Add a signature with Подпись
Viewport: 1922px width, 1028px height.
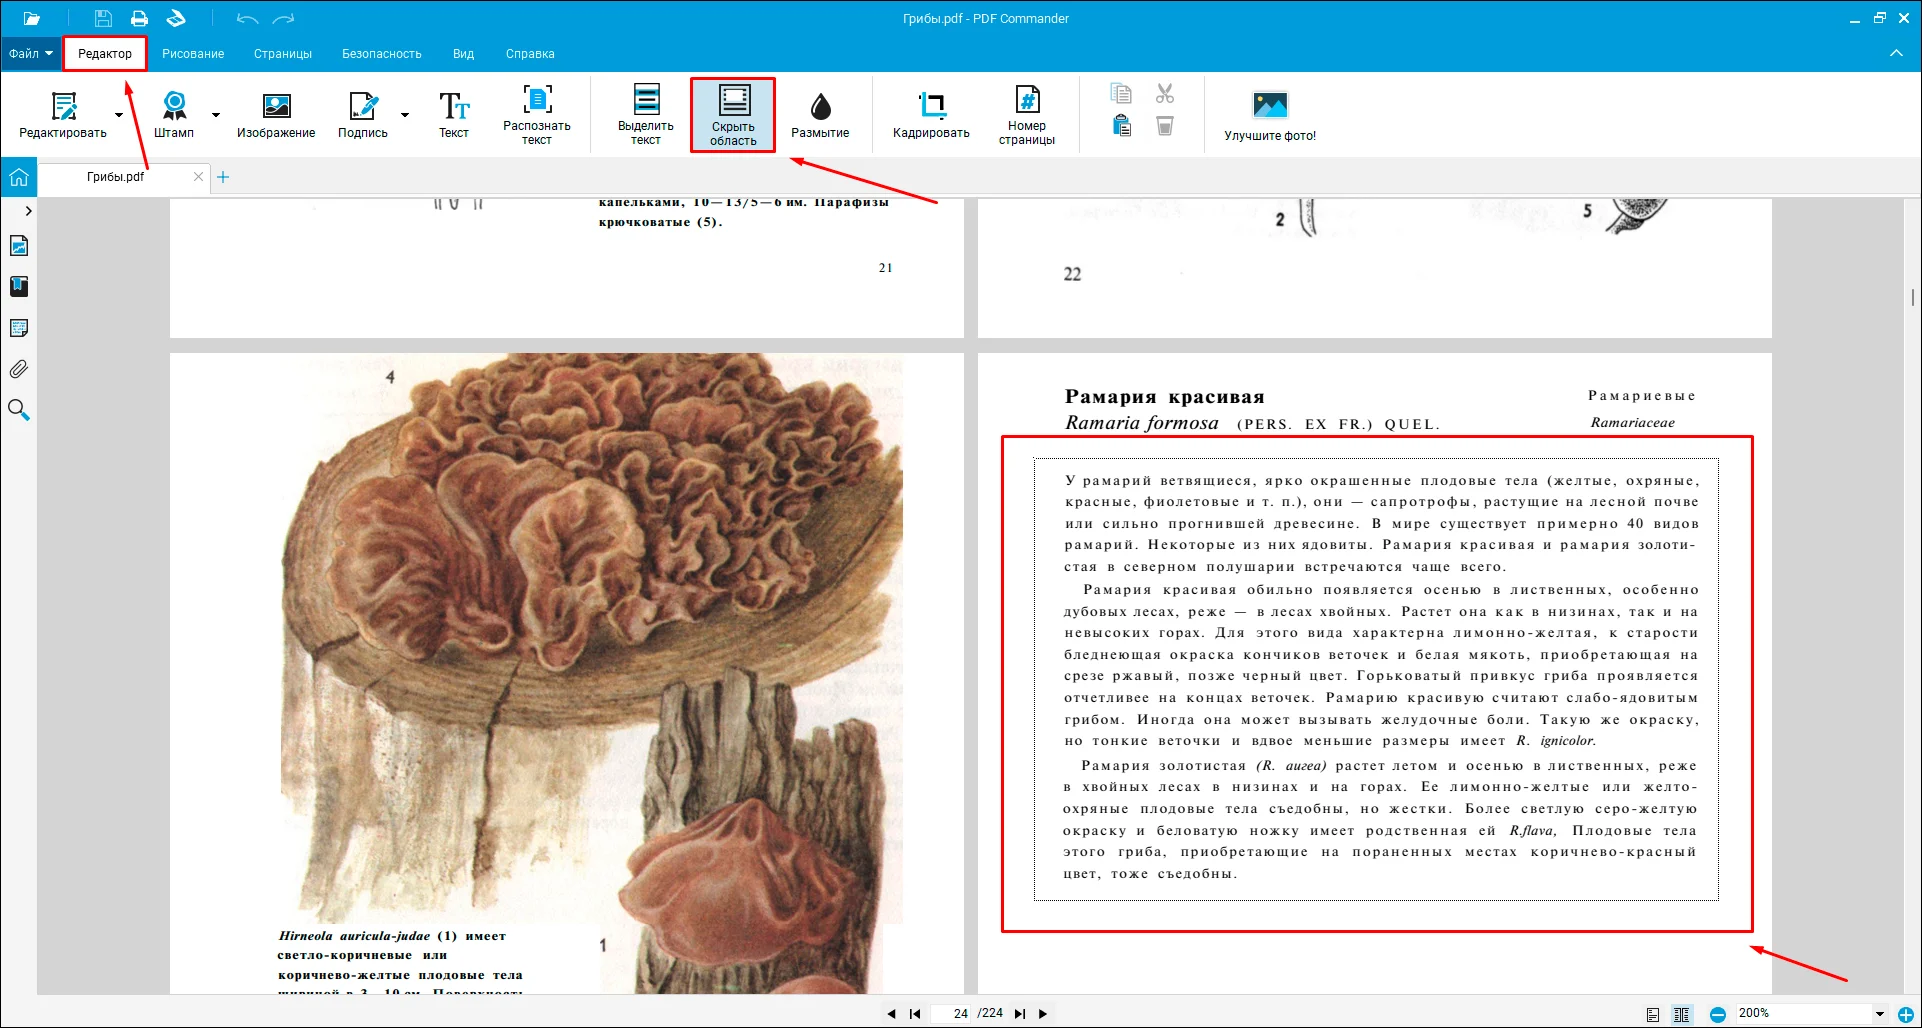(363, 115)
